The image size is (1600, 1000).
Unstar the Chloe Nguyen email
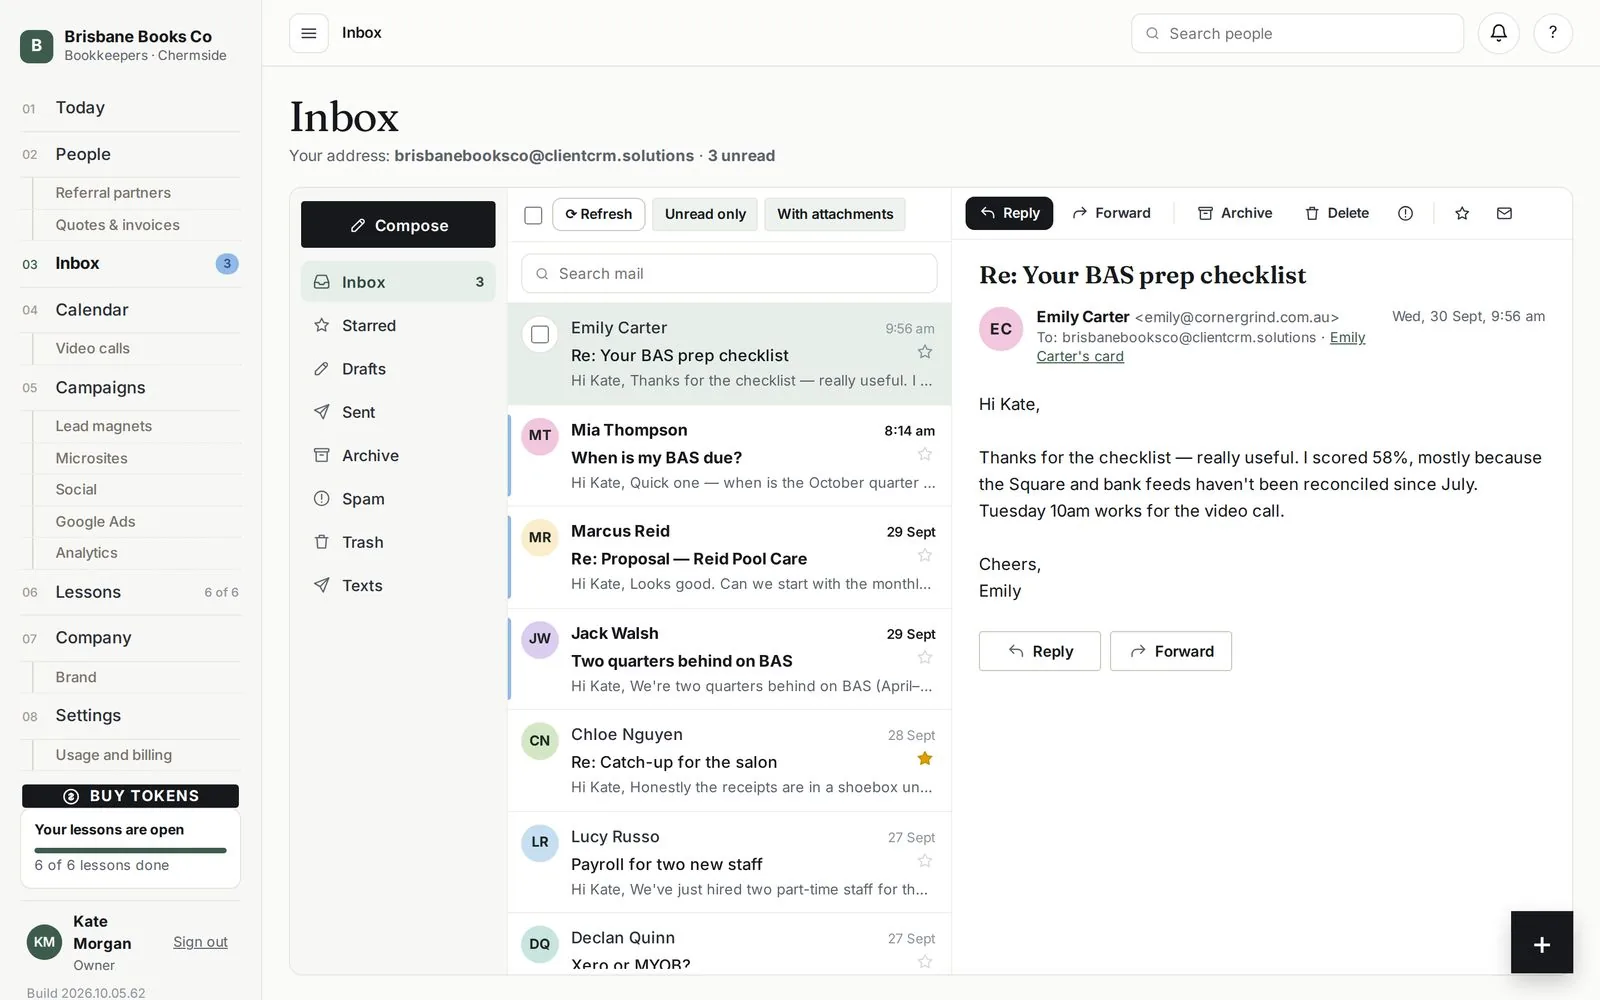point(925,758)
